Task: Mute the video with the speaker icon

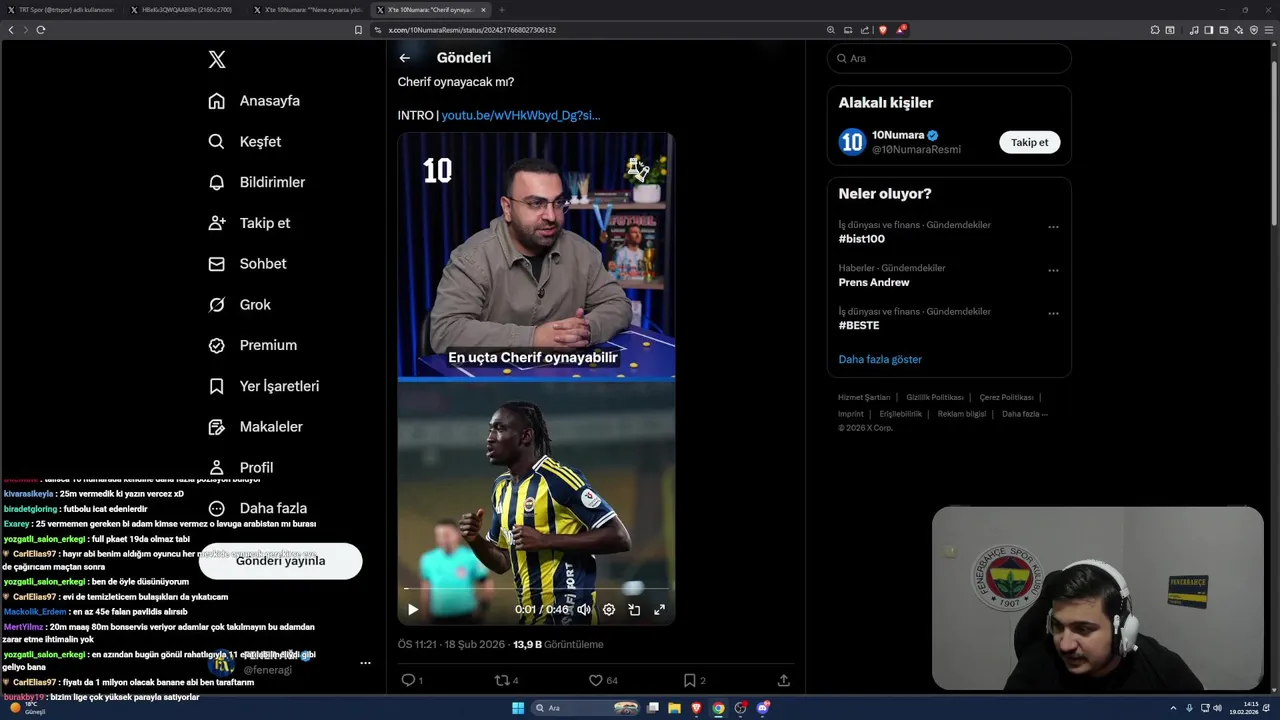Action: pos(584,609)
